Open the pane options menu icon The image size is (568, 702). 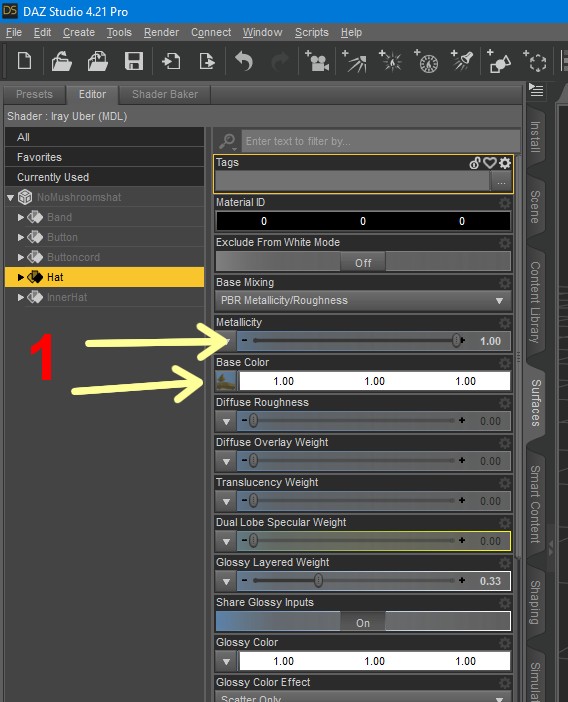point(536,90)
